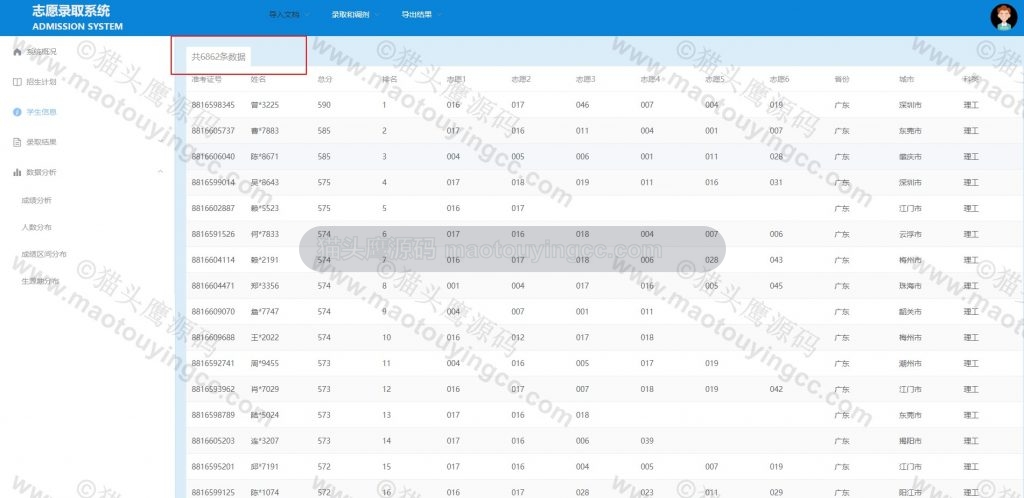Open 成绩区间分布 in the sidebar
The image size is (1024, 498).
pos(44,254)
